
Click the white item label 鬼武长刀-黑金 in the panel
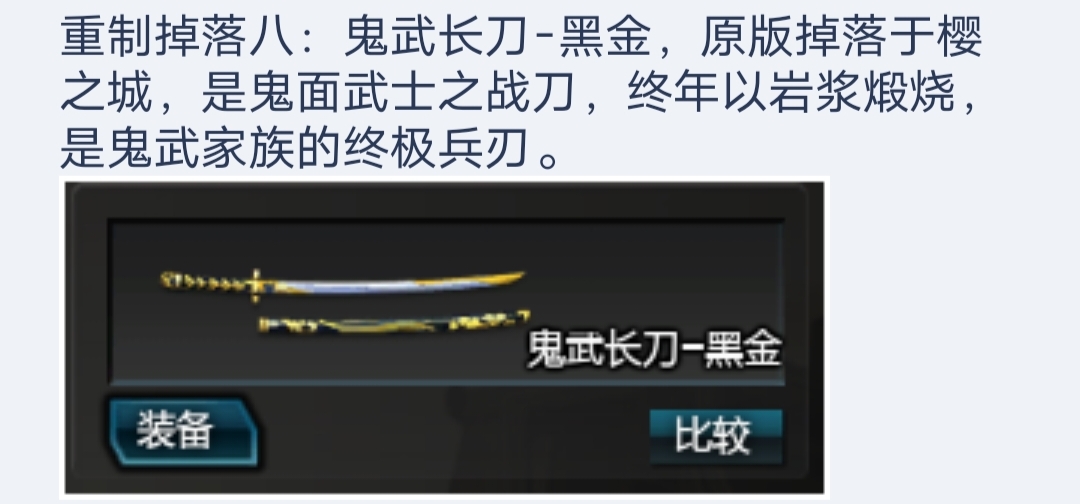tap(654, 350)
